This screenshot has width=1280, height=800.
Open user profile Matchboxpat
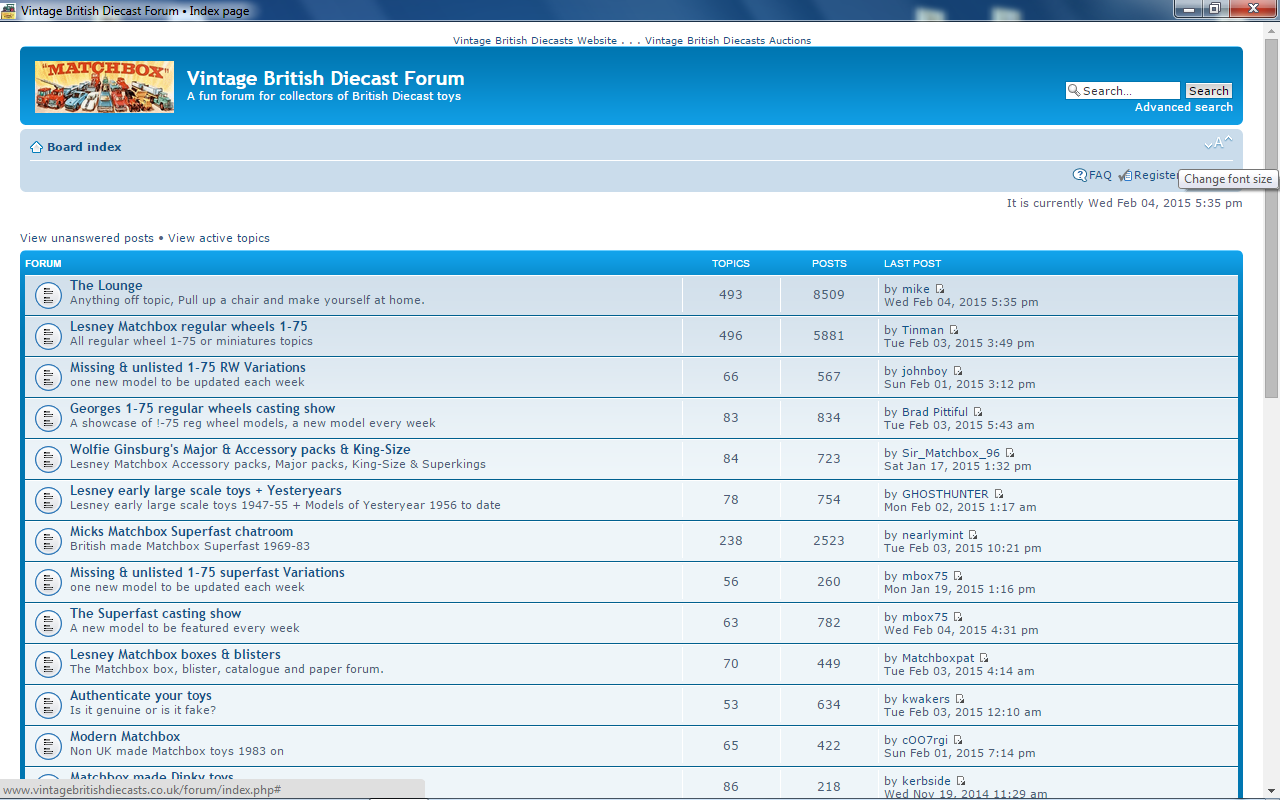coord(938,658)
